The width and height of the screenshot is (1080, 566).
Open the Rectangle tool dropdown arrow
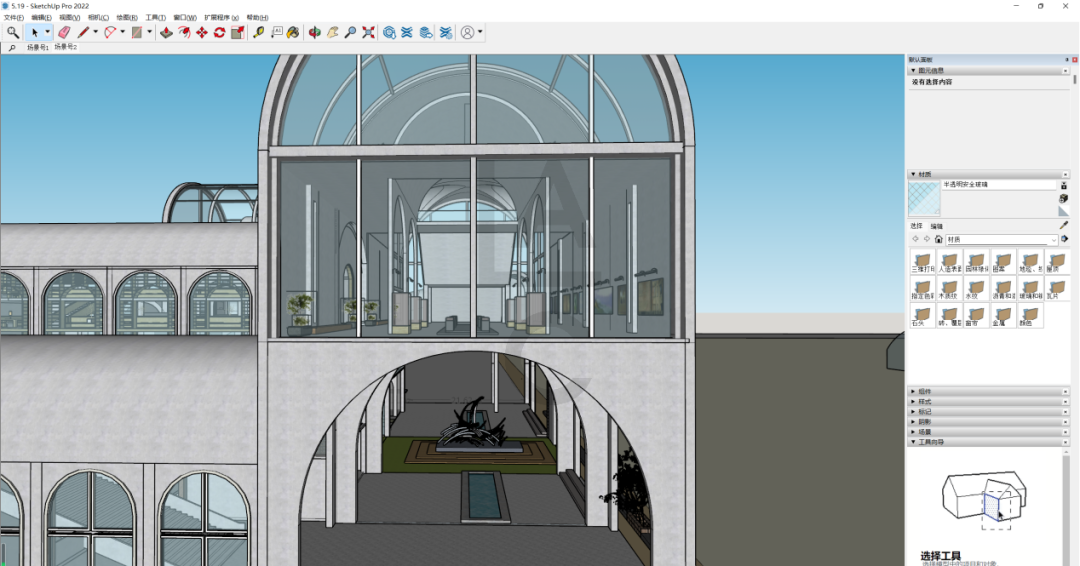[149, 32]
